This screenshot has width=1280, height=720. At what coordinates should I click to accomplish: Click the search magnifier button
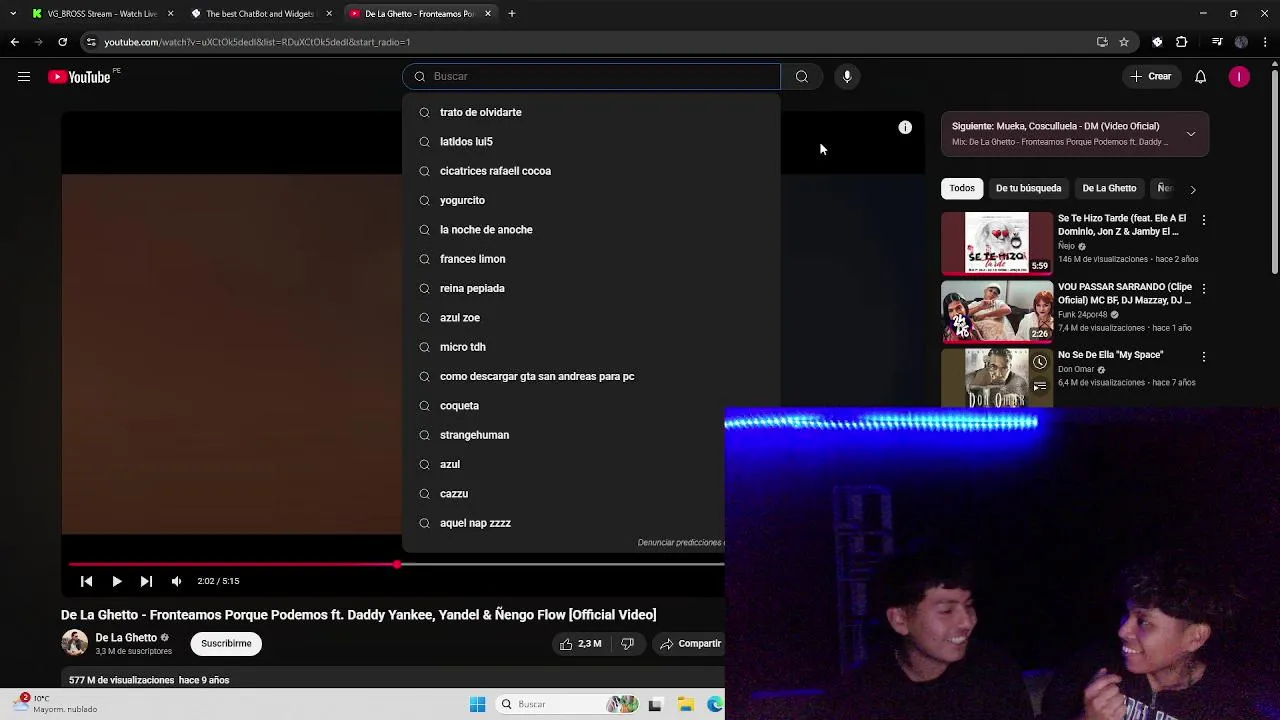[x=802, y=77]
